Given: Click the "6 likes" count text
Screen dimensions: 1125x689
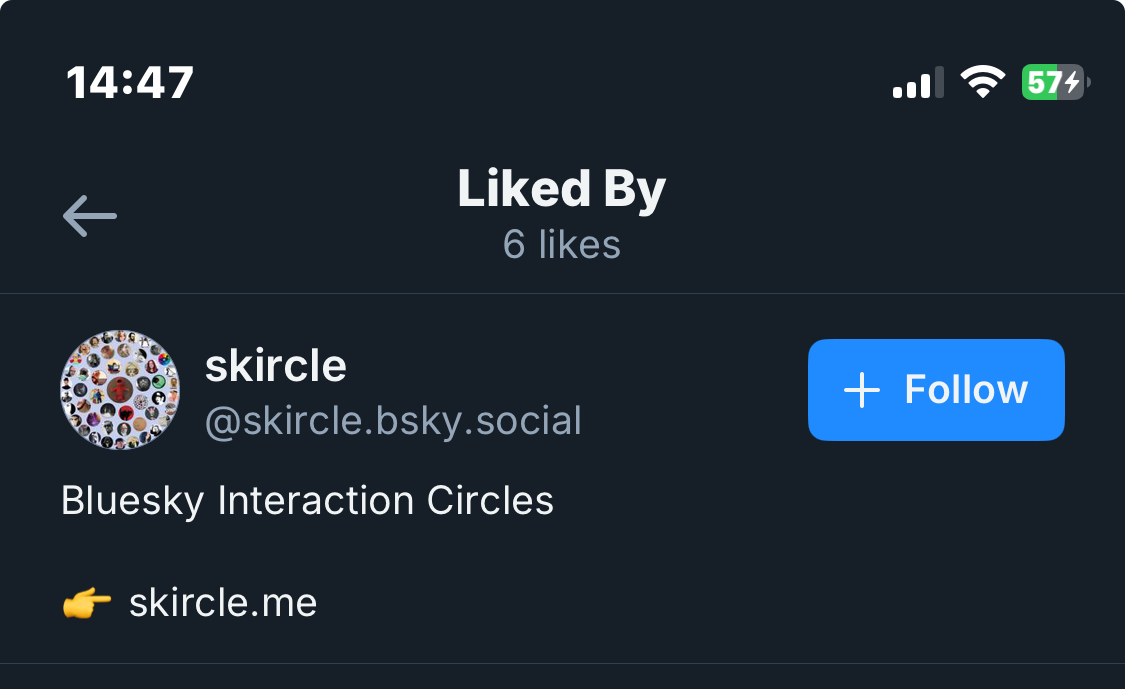Looking at the screenshot, I should pyautogui.click(x=562, y=245).
